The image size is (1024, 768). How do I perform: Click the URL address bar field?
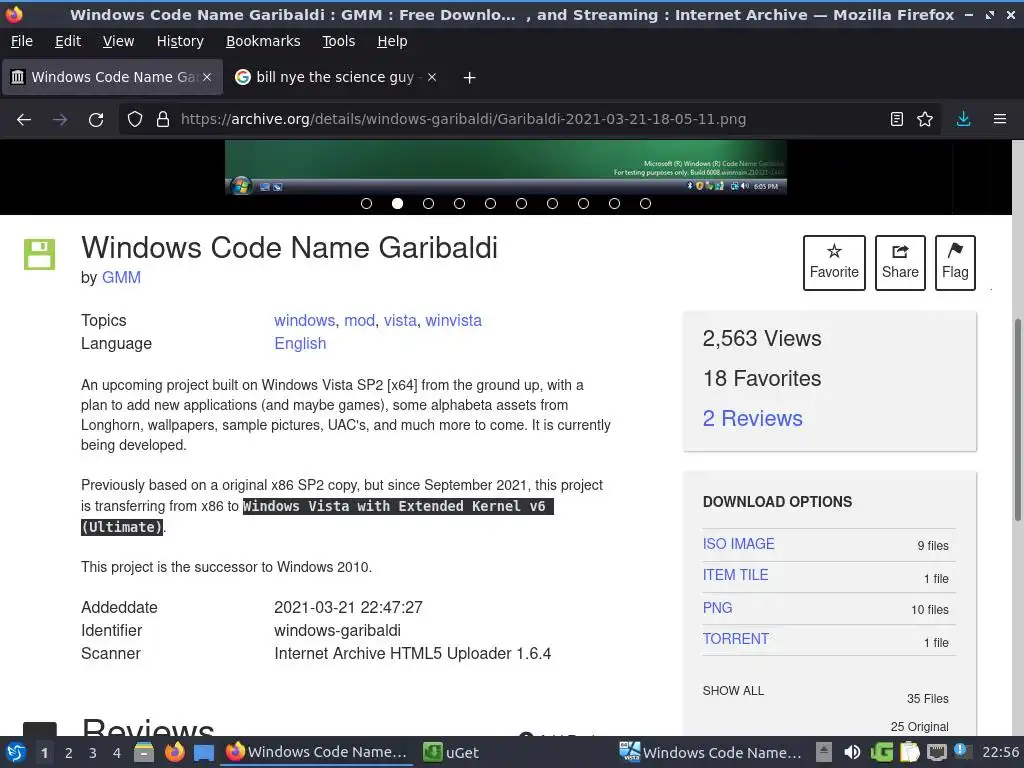tap(528, 120)
